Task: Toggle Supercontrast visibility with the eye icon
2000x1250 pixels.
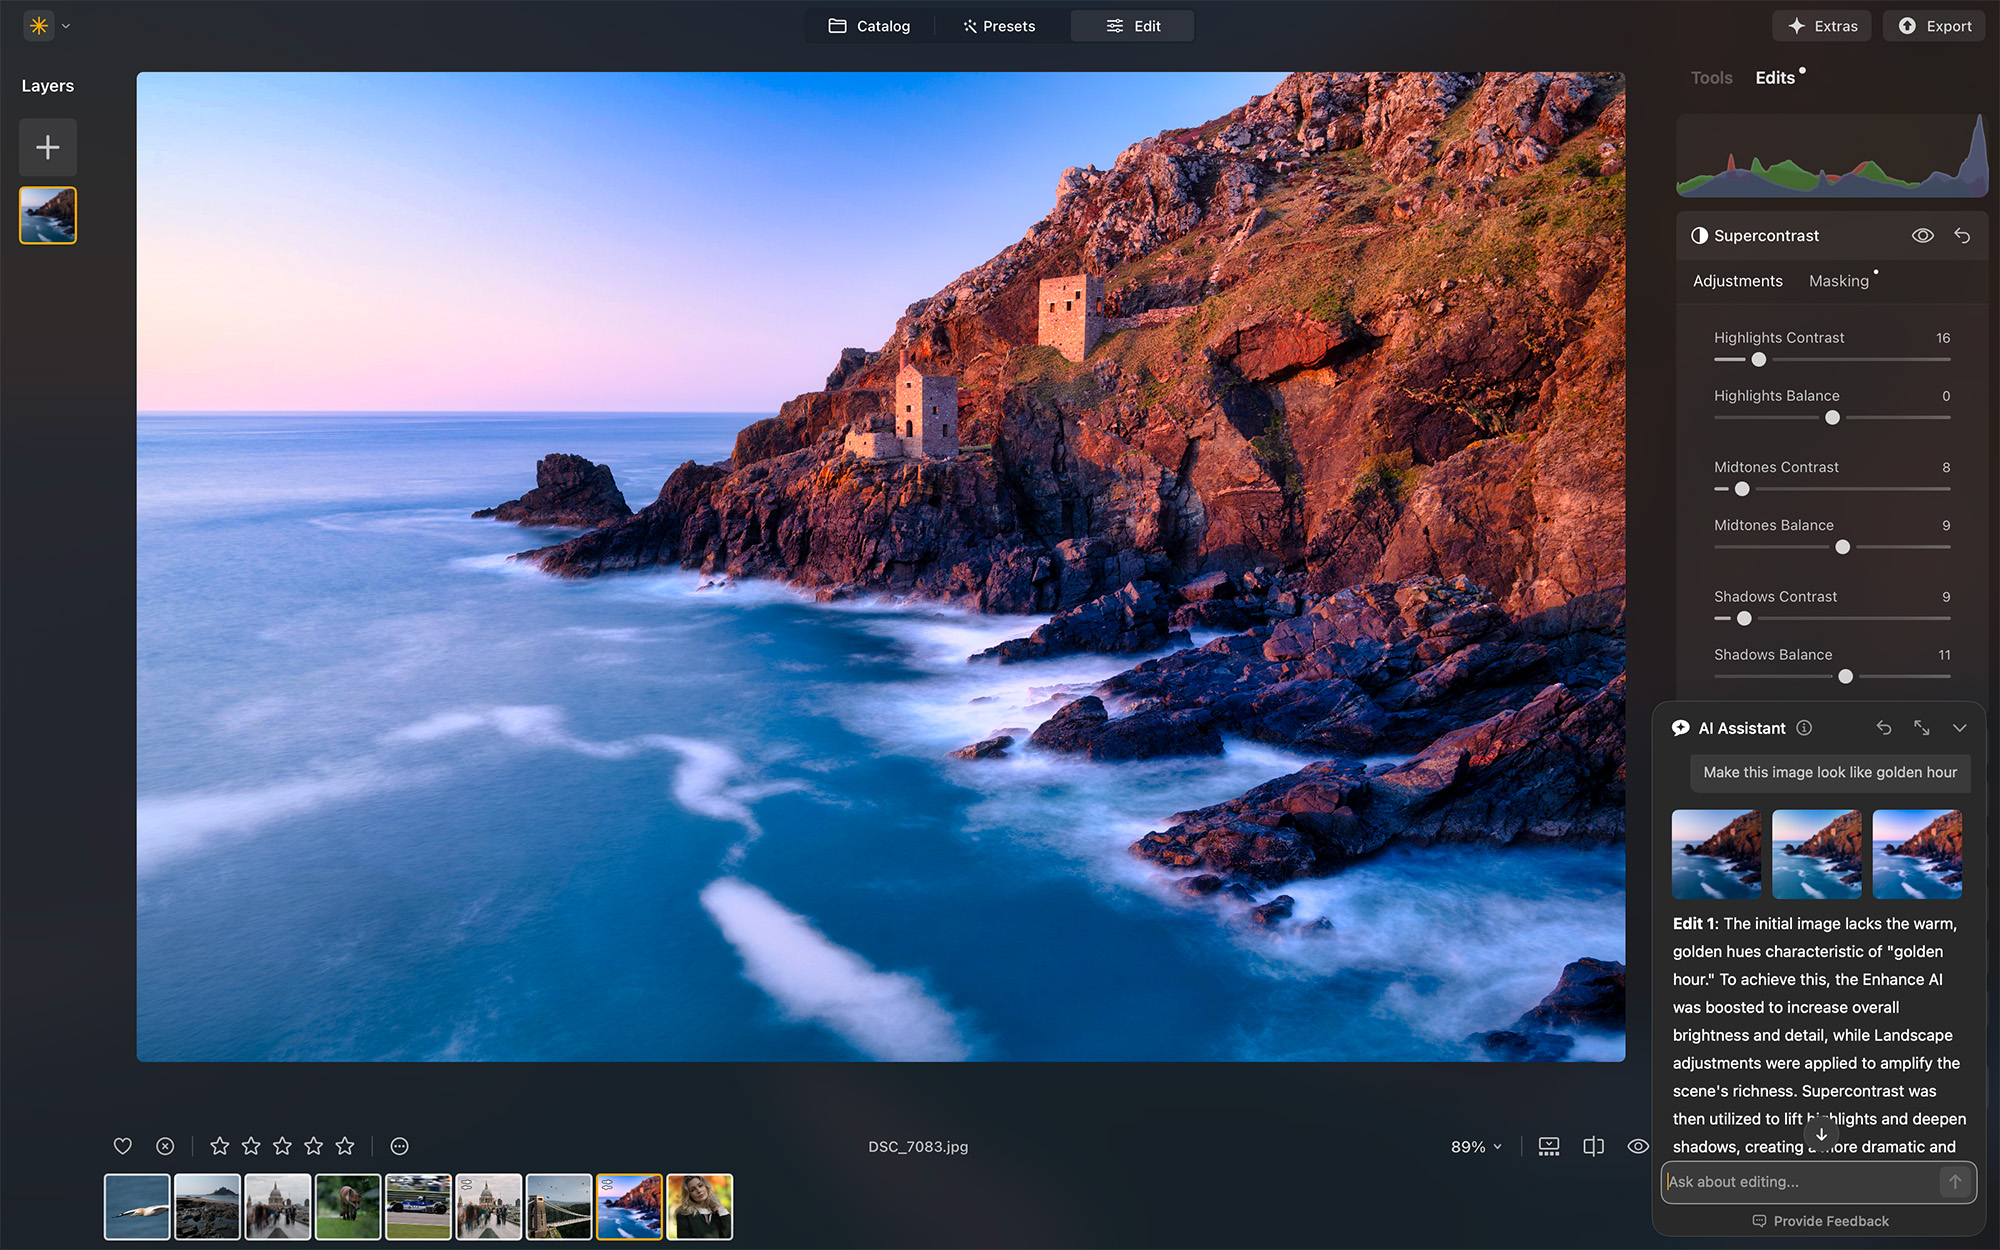Action: 1922,235
